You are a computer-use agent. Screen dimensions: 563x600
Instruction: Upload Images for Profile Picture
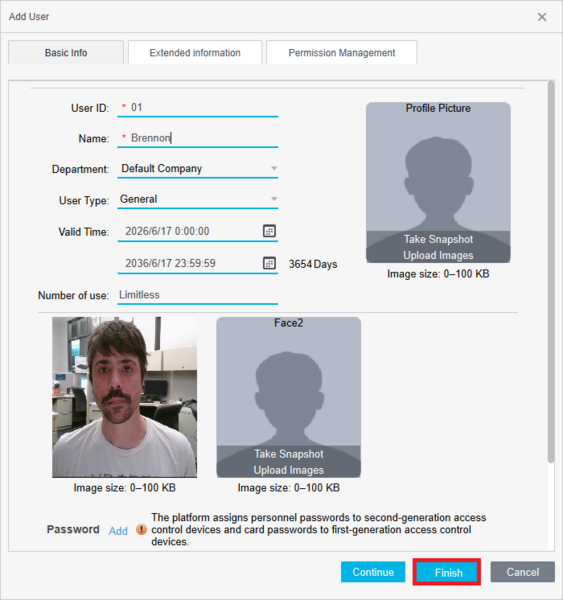[438, 255]
